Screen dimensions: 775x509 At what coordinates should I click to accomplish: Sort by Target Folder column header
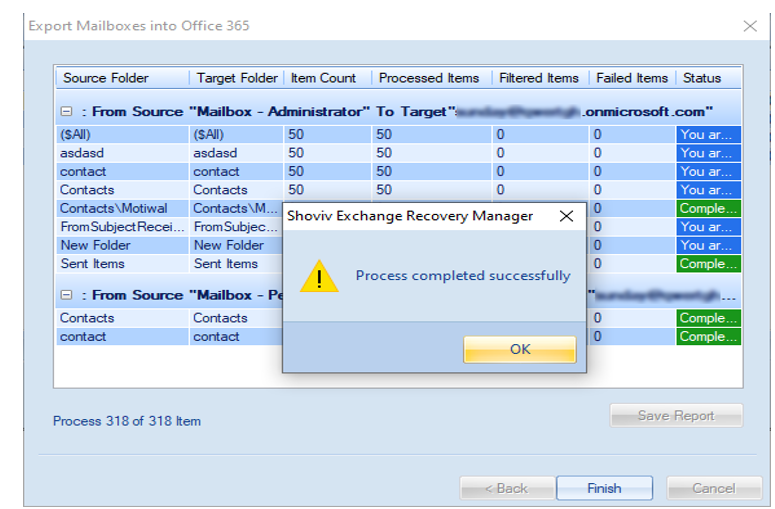pyautogui.click(x=237, y=78)
